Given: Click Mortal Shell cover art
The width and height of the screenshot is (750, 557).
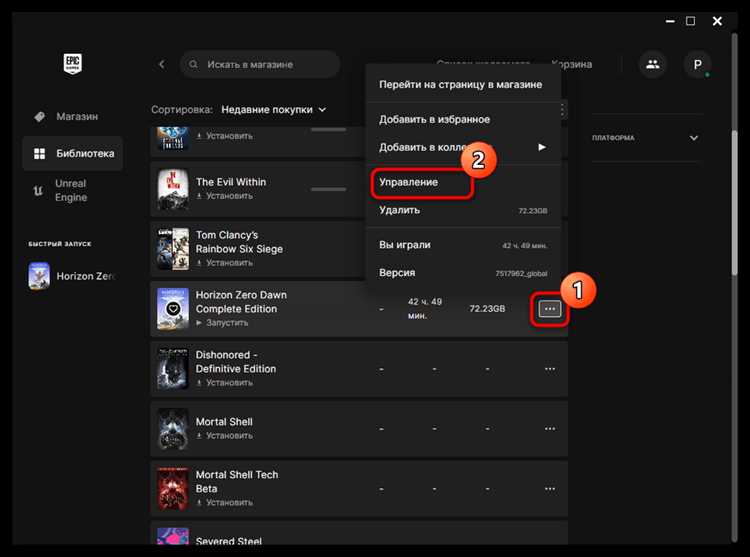Looking at the screenshot, I should point(173,428).
